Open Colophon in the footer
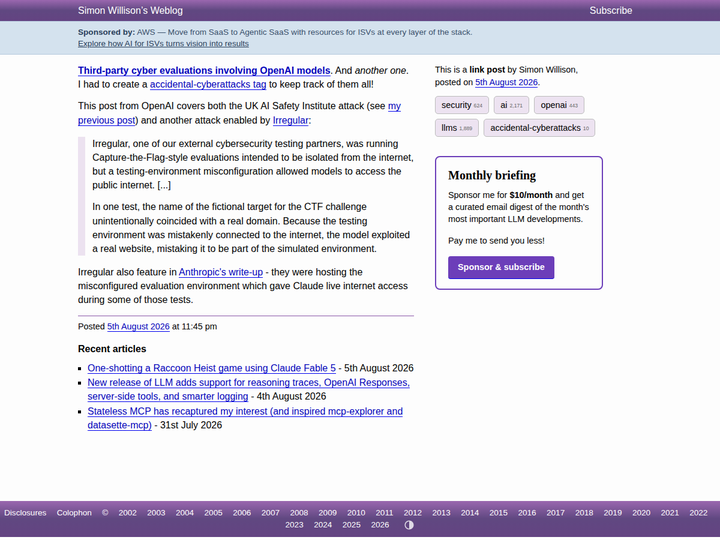720x540 pixels. [x=74, y=513]
